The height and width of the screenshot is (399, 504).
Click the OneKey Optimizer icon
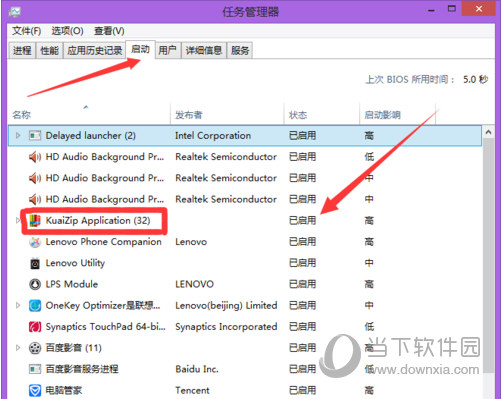(x=35, y=305)
